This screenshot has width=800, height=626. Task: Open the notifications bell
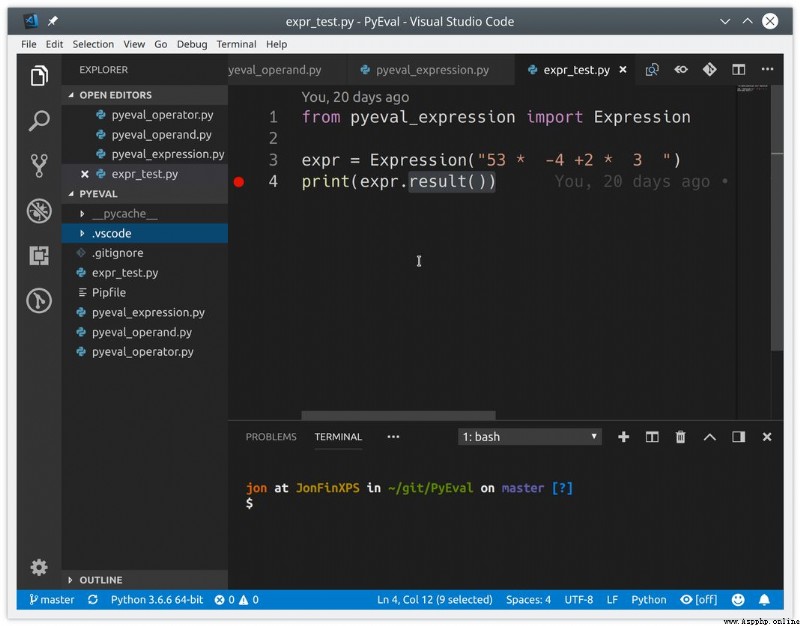[764, 599]
